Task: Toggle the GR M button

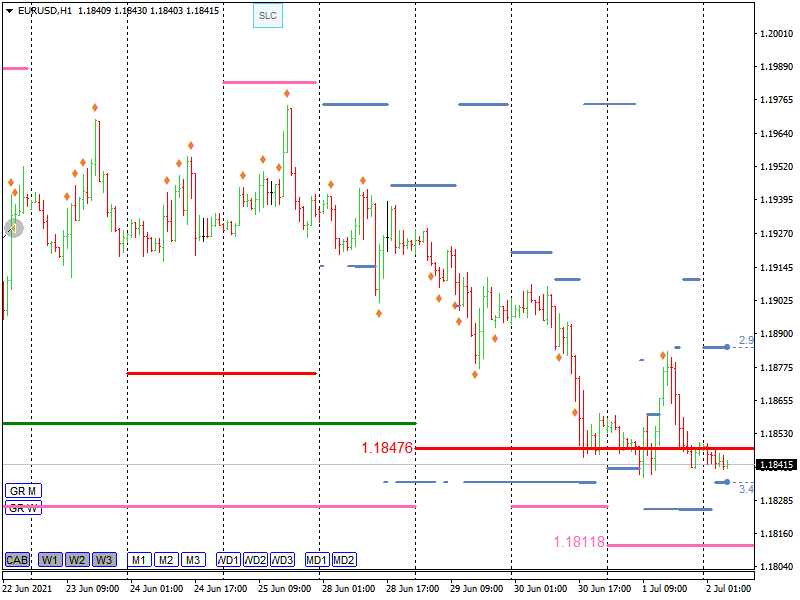Action: point(23,491)
